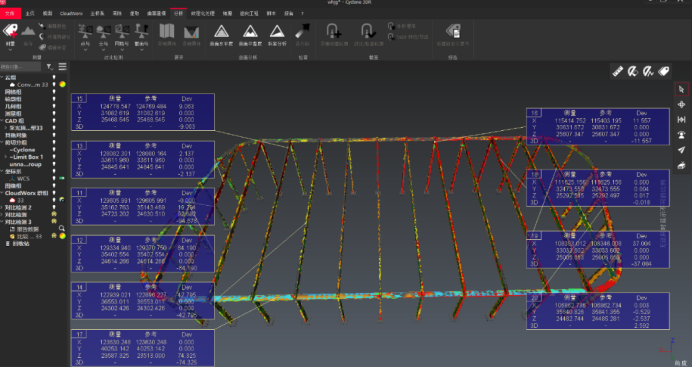Viewport: 692px width, 367px height.
Task: Expand the ~Limit Box 1 tree node
Action: [x=6, y=157]
